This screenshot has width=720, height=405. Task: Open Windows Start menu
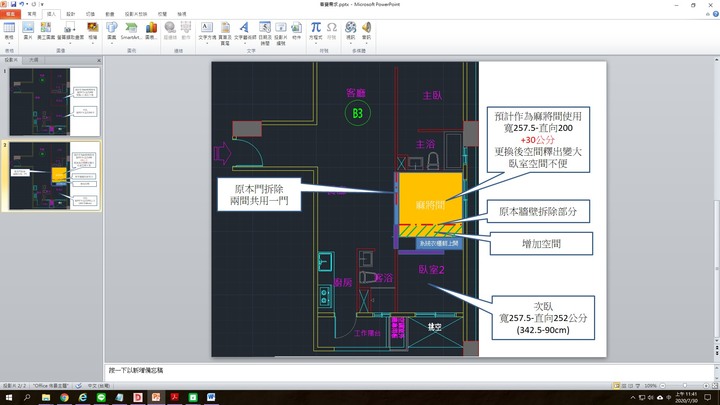(x=8, y=398)
